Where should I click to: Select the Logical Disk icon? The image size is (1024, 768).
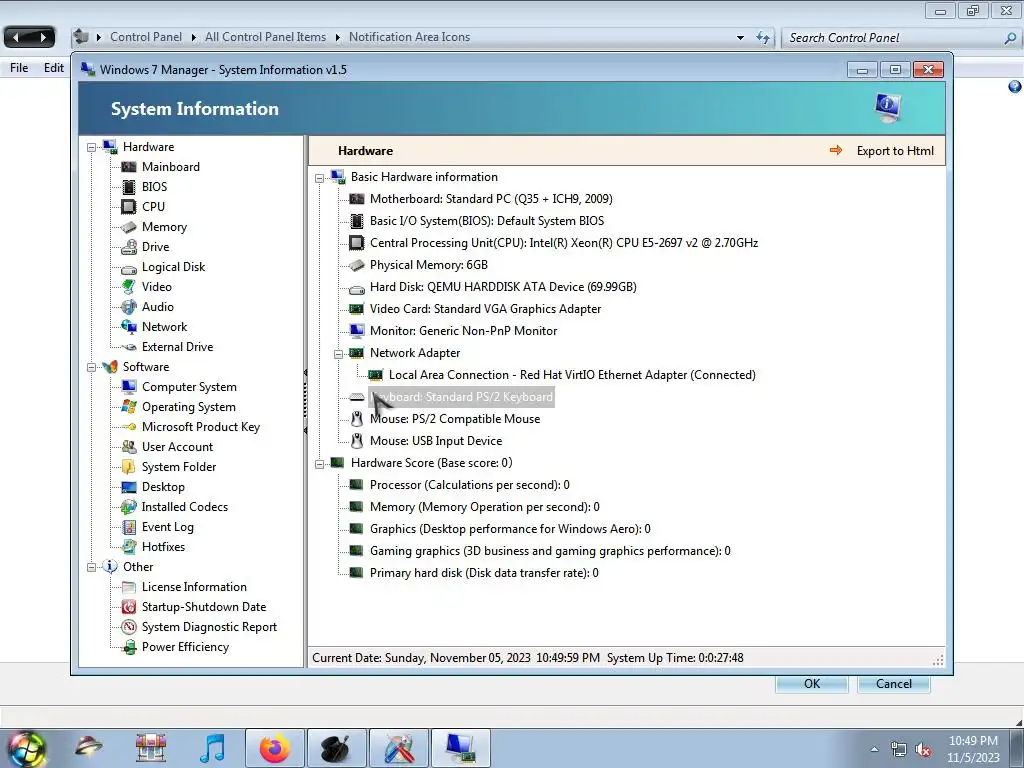[129, 268]
